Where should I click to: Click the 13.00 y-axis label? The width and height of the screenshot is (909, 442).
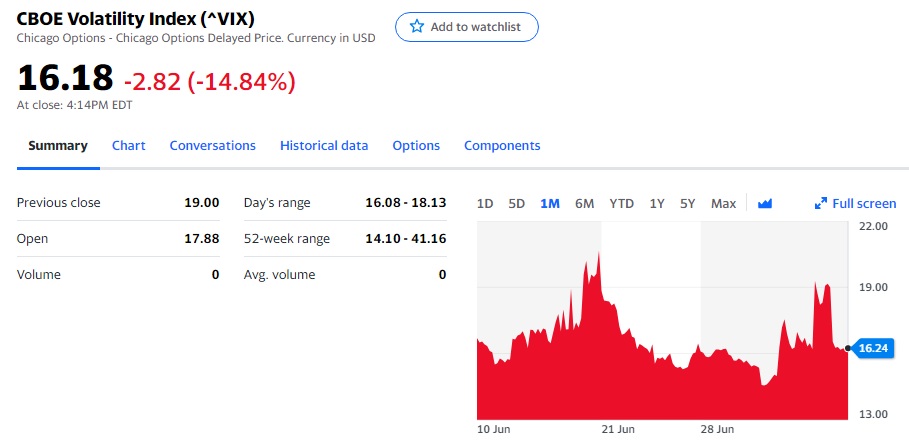point(873,414)
